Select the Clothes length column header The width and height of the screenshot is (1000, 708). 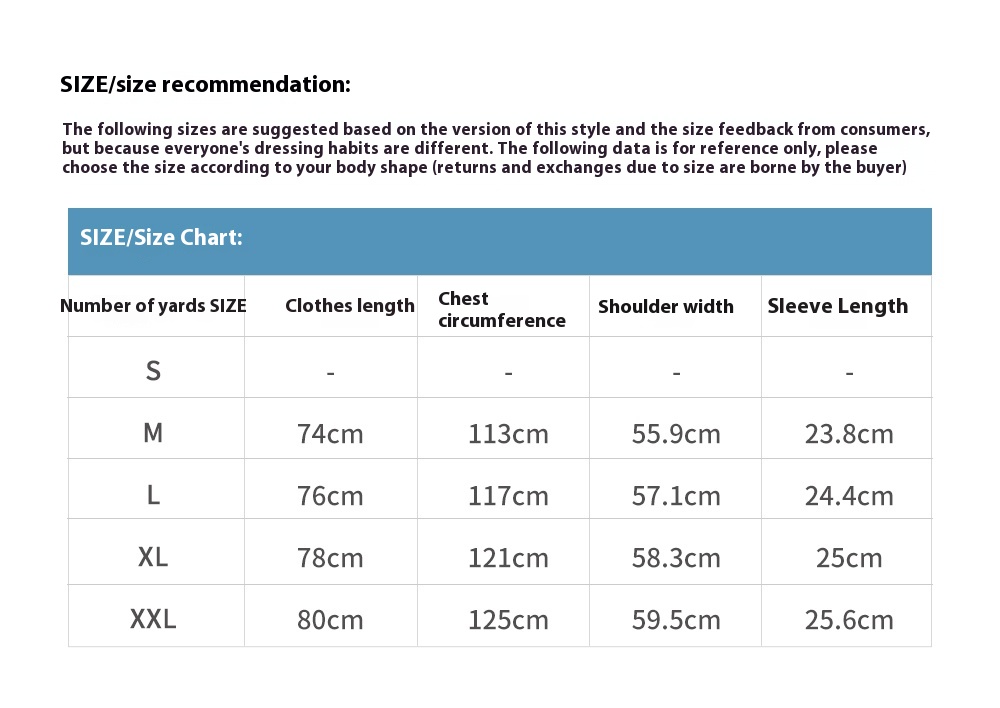(349, 306)
